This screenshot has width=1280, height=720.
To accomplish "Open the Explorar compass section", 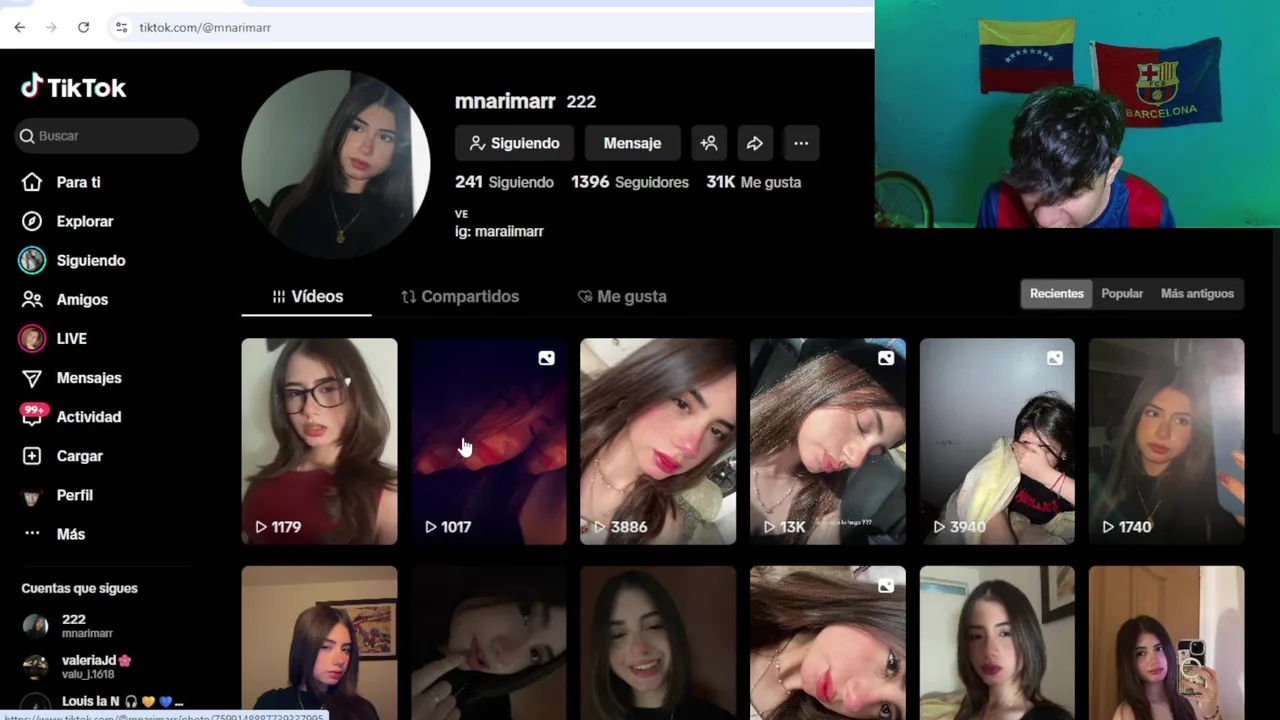I will [x=68, y=221].
